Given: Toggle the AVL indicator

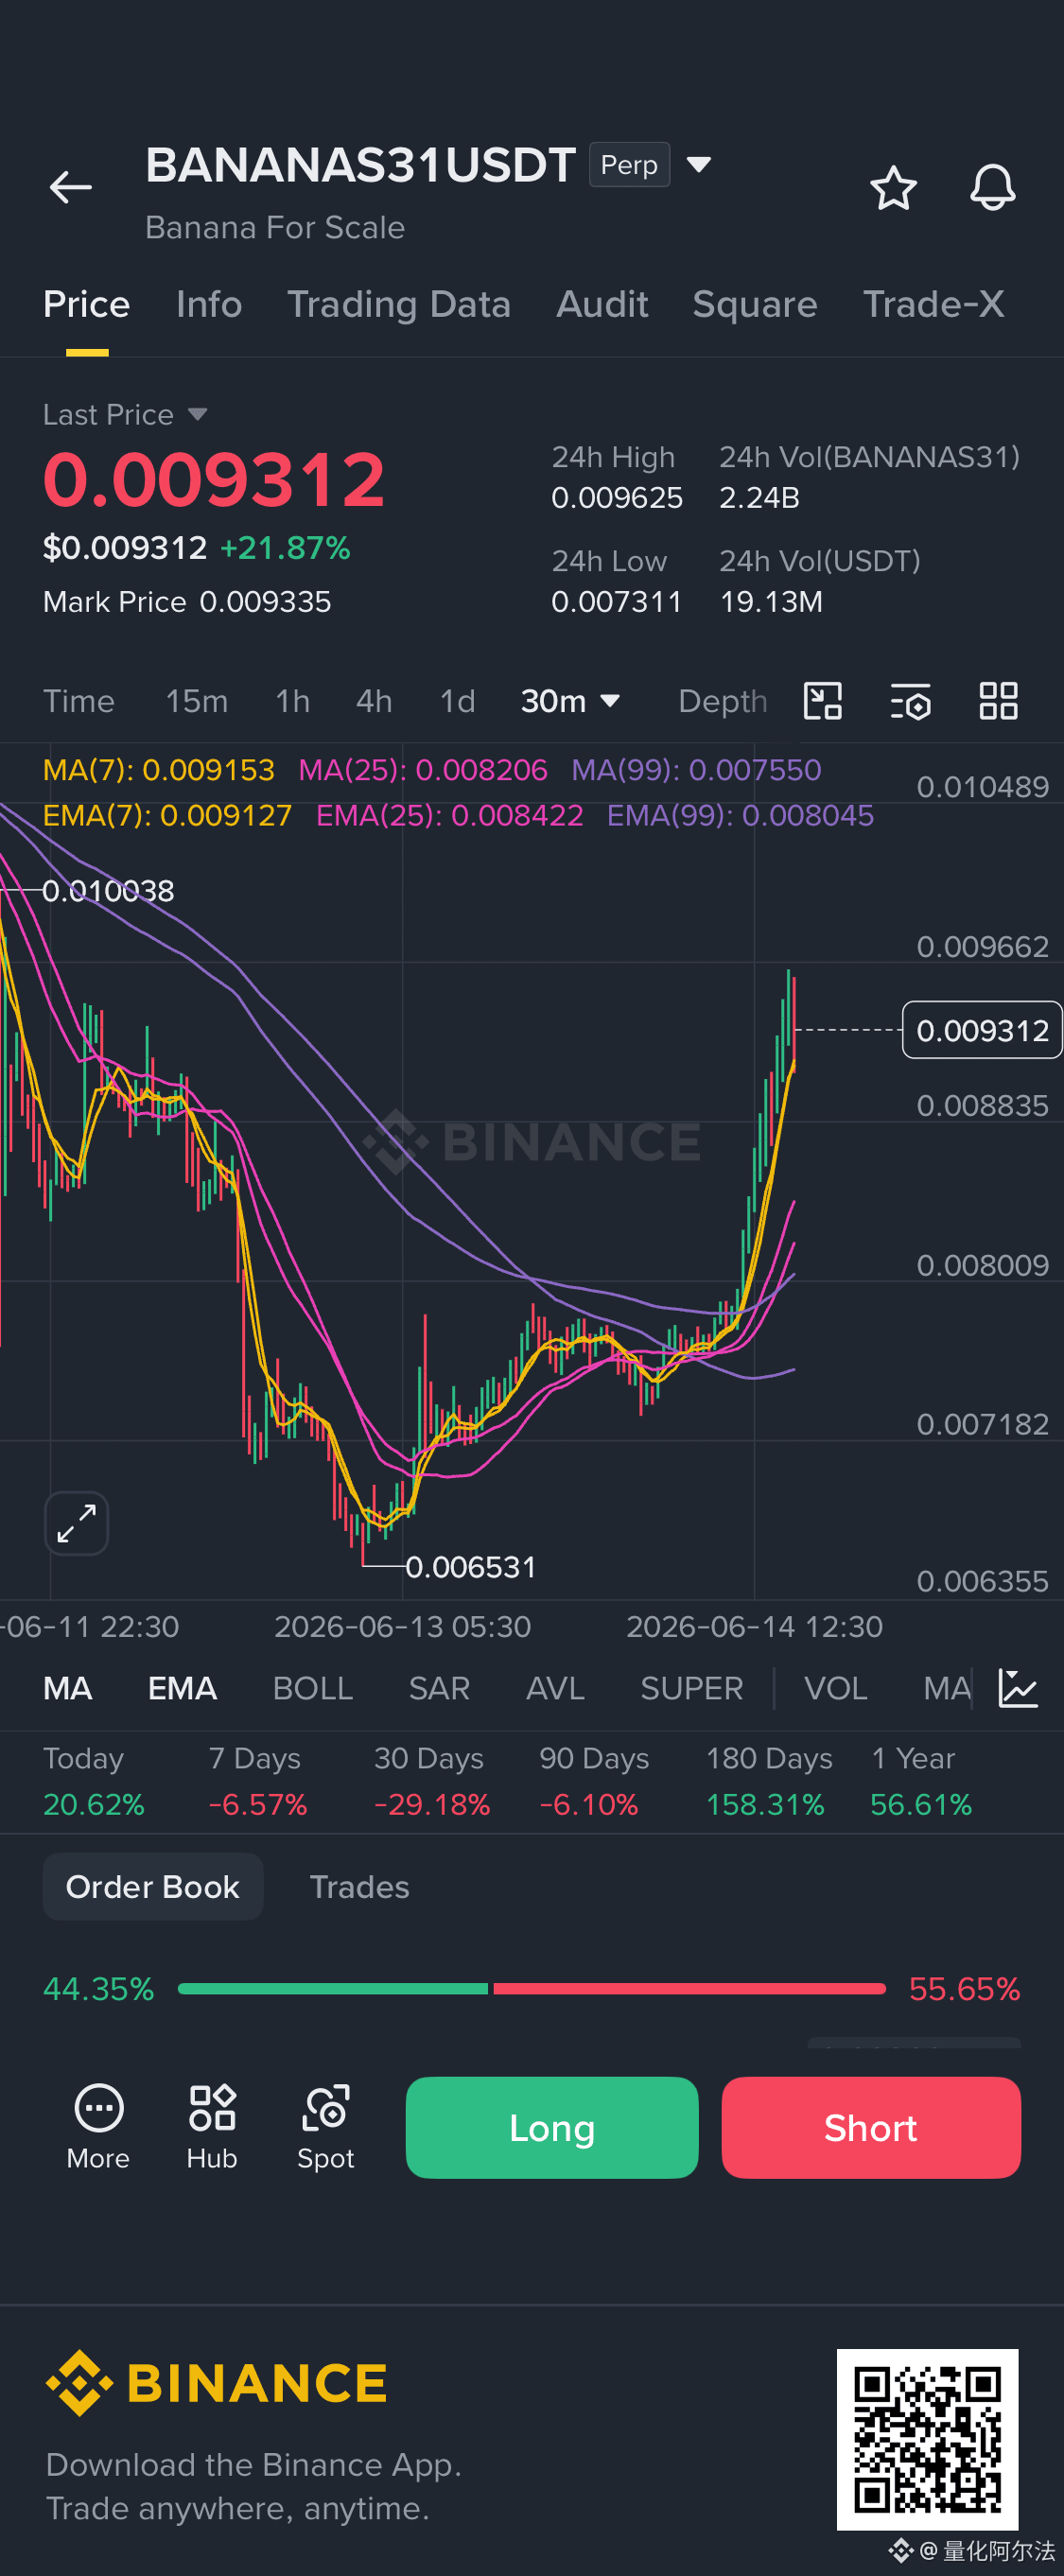Looking at the screenshot, I should (x=555, y=1688).
